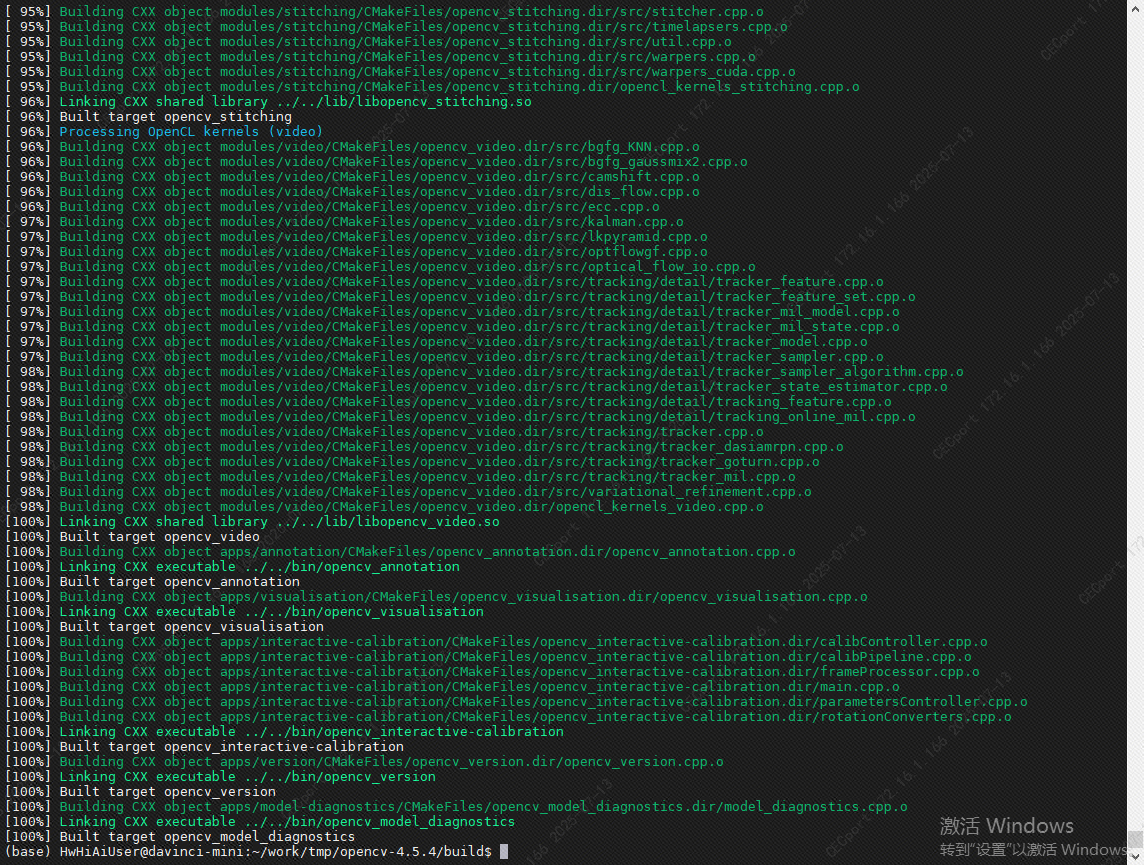This screenshot has height=865, width=1144.
Task: Click the optflowgf.cpp.o build line
Action: click(356, 252)
